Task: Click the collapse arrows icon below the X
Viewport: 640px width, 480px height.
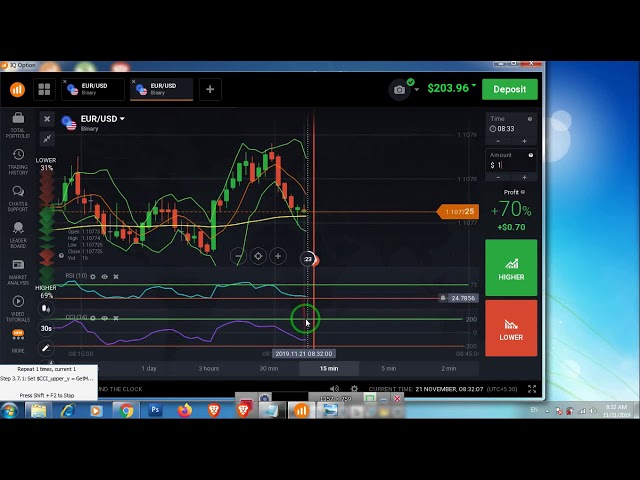Action: click(47, 138)
